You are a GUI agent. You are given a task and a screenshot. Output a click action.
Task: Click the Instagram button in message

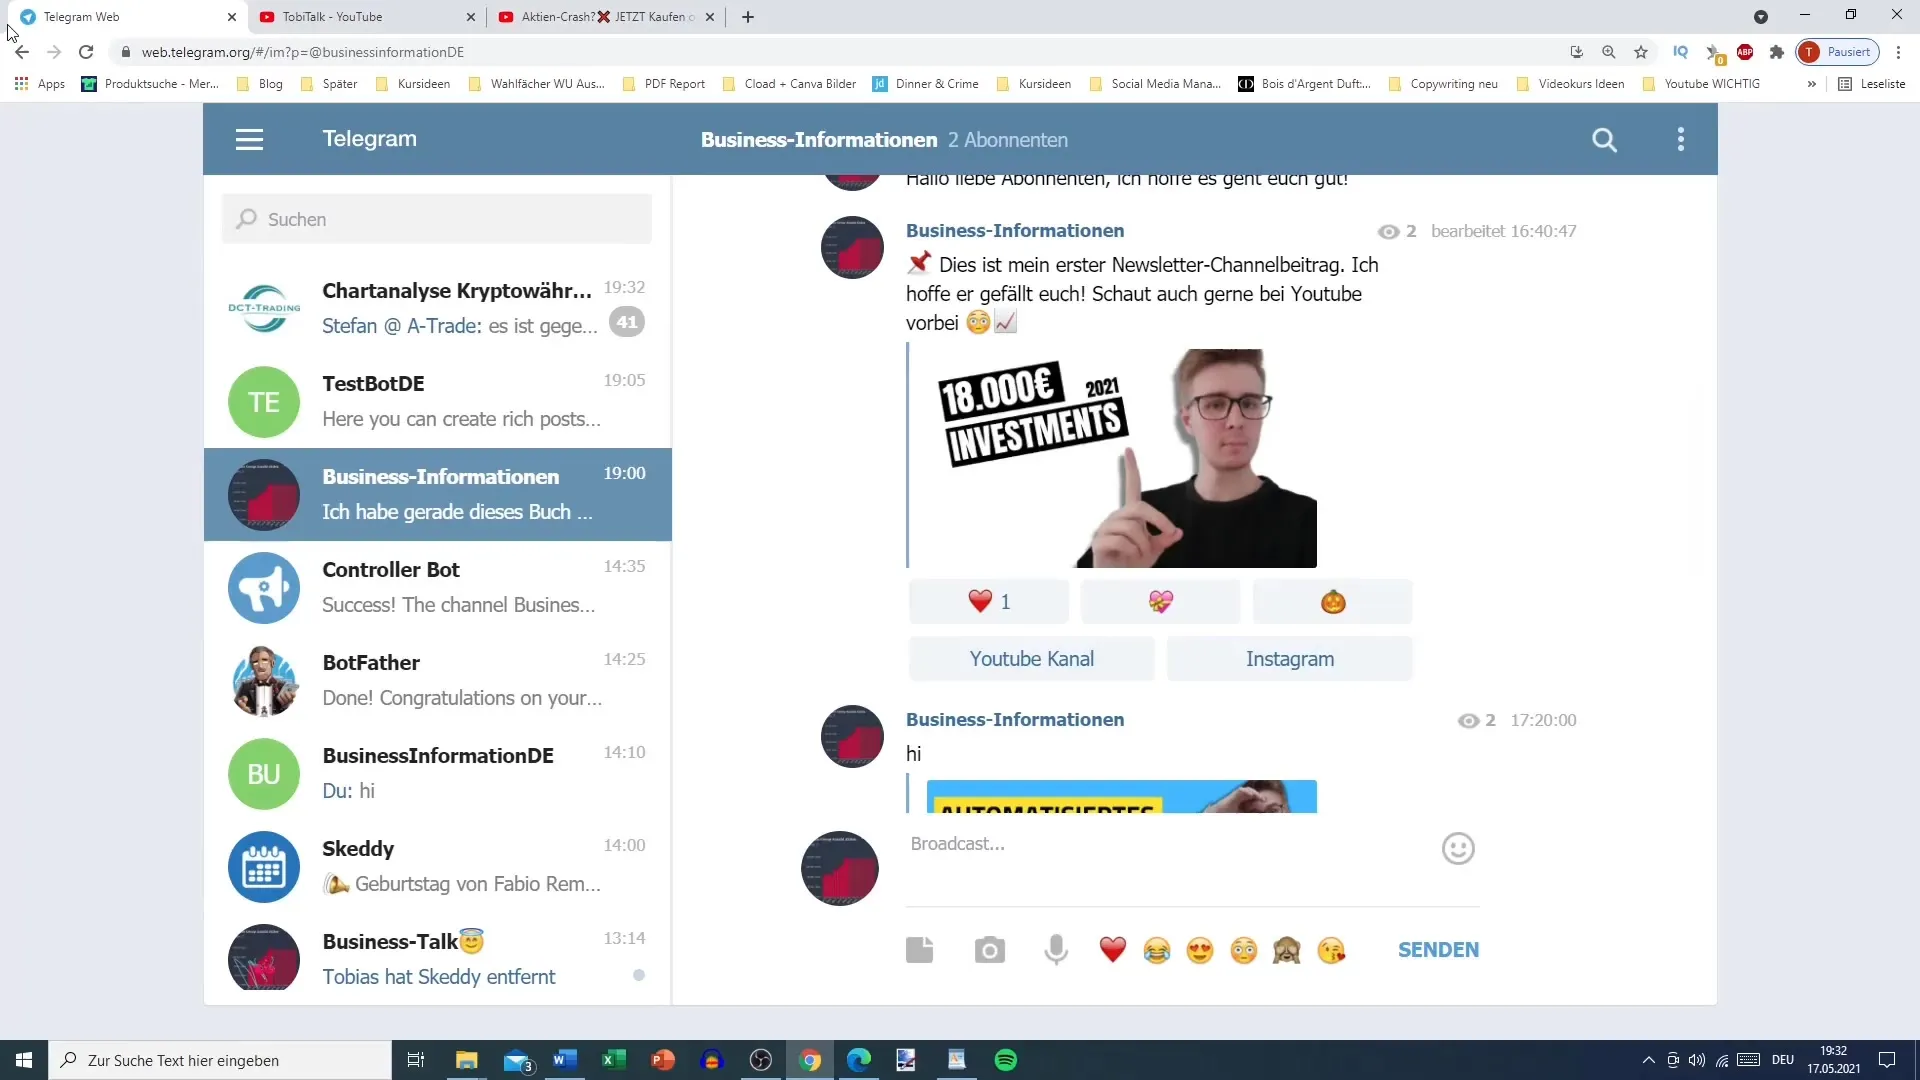click(1290, 658)
